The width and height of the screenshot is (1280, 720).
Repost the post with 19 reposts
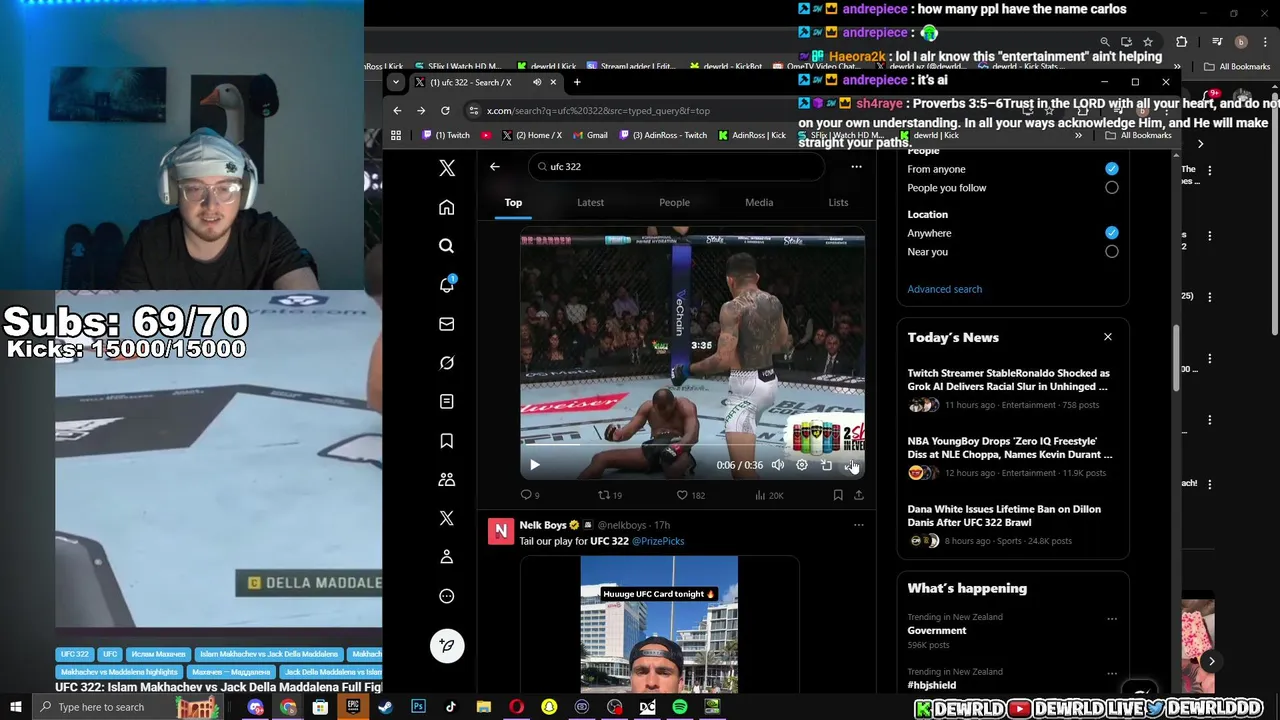(609, 495)
